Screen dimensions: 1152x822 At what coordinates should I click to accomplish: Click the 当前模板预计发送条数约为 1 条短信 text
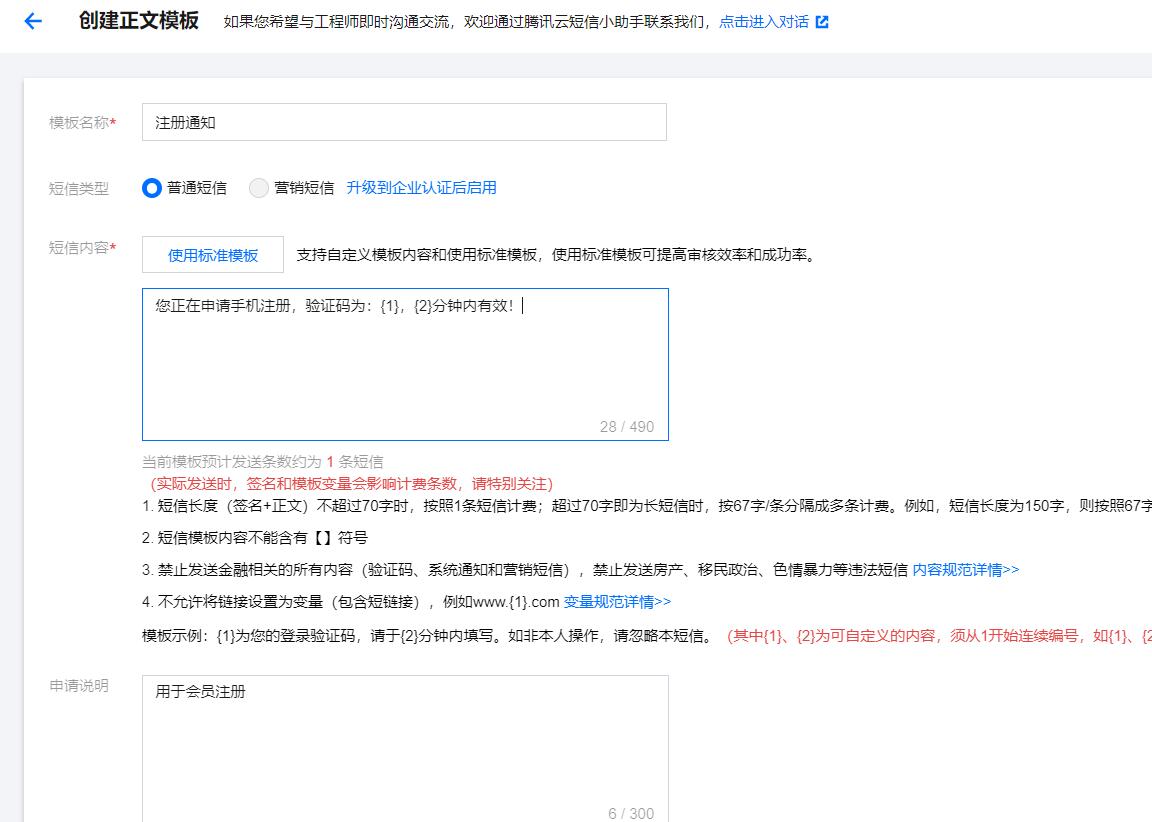(x=262, y=462)
